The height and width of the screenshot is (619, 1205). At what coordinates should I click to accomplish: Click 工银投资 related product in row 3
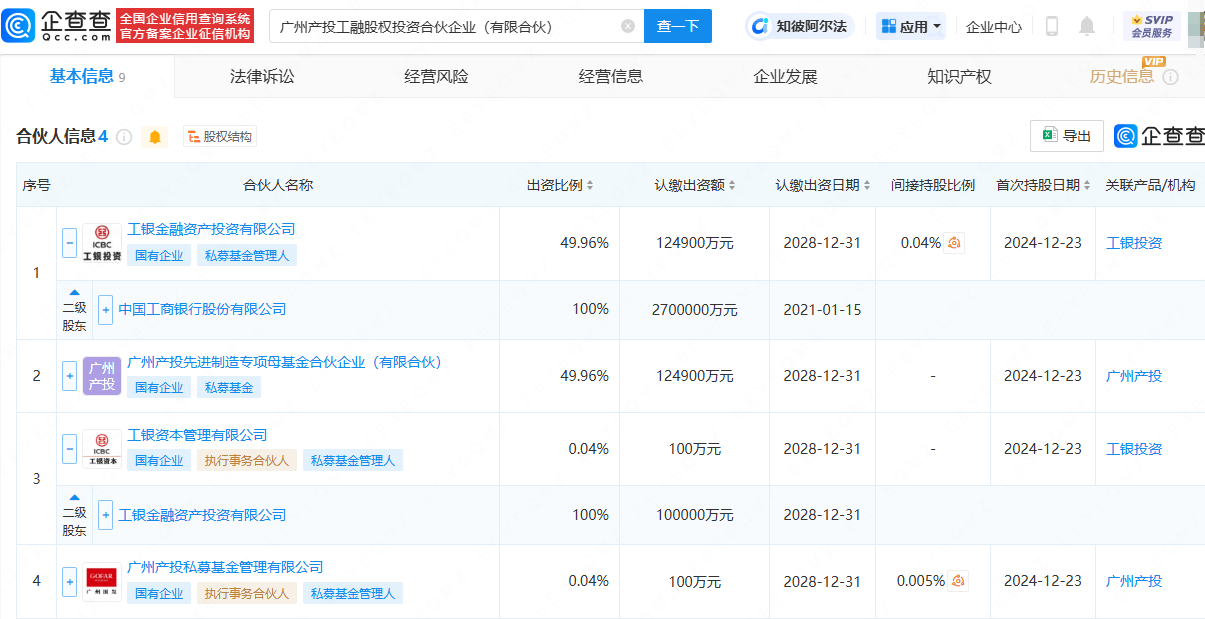pos(1134,449)
